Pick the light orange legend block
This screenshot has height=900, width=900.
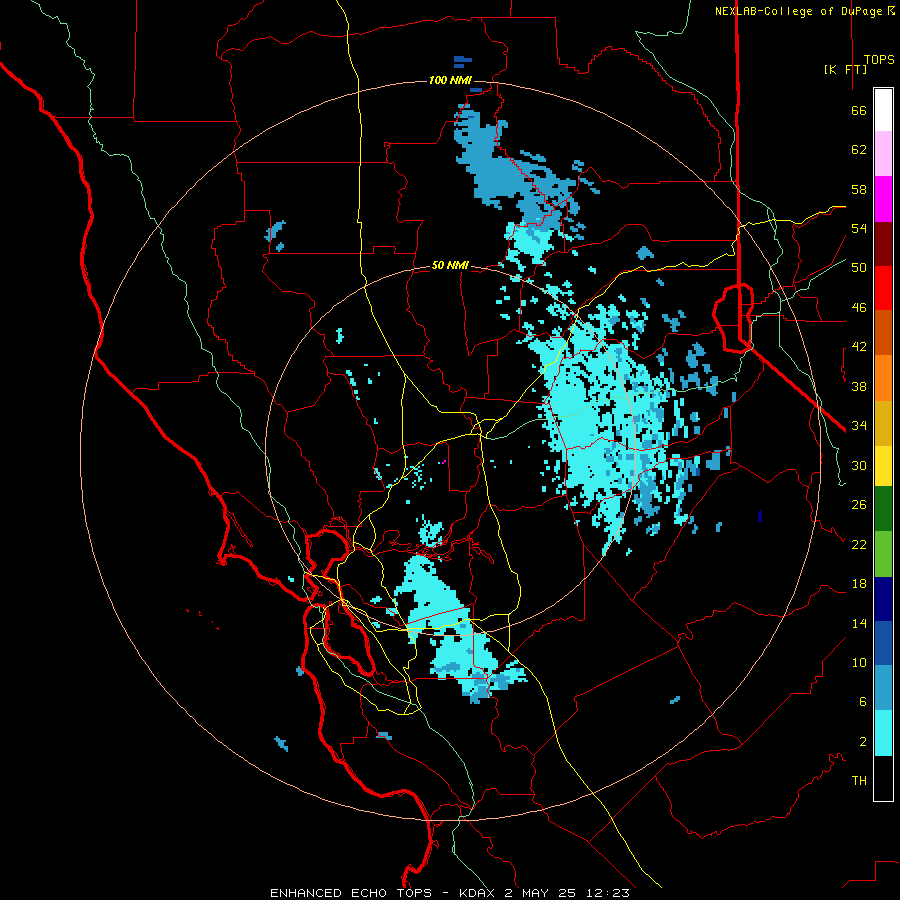883,378
